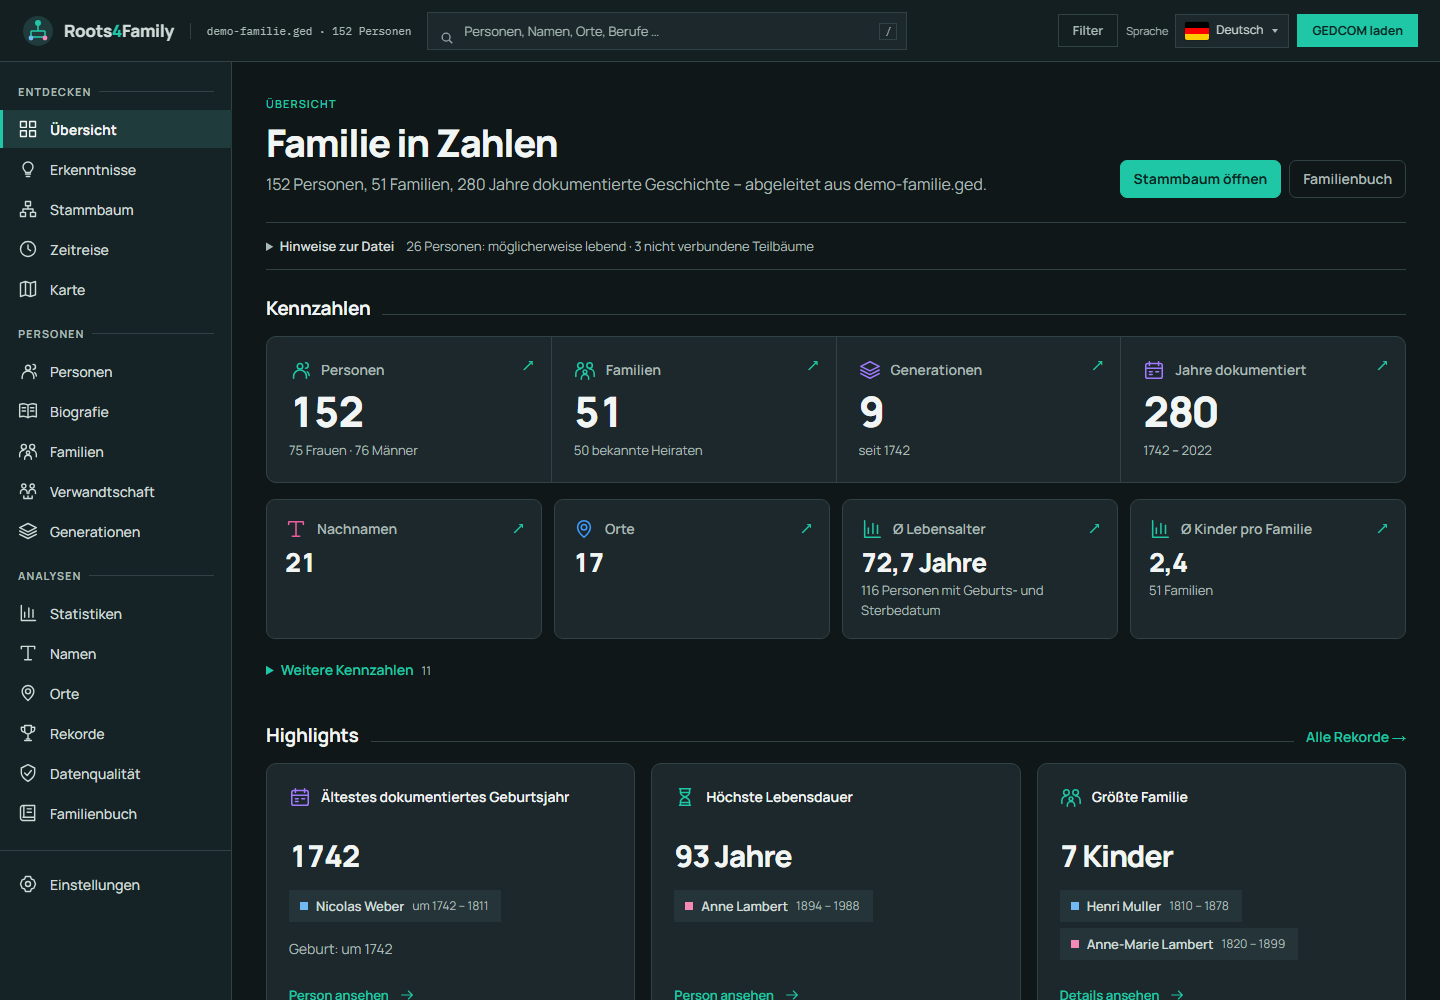Click the Karte map icon
Image resolution: width=1440 pixels, height=1000 pixels.
[x=28, y=289]
